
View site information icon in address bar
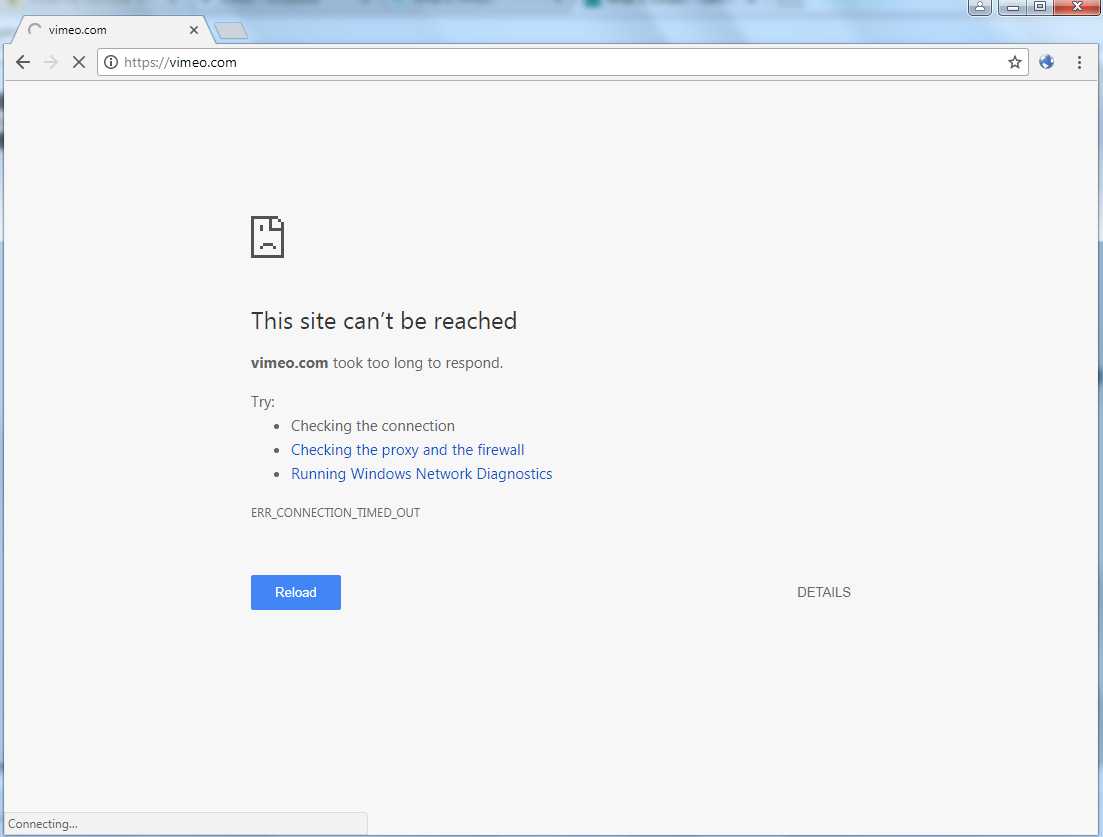click(111, 63)
